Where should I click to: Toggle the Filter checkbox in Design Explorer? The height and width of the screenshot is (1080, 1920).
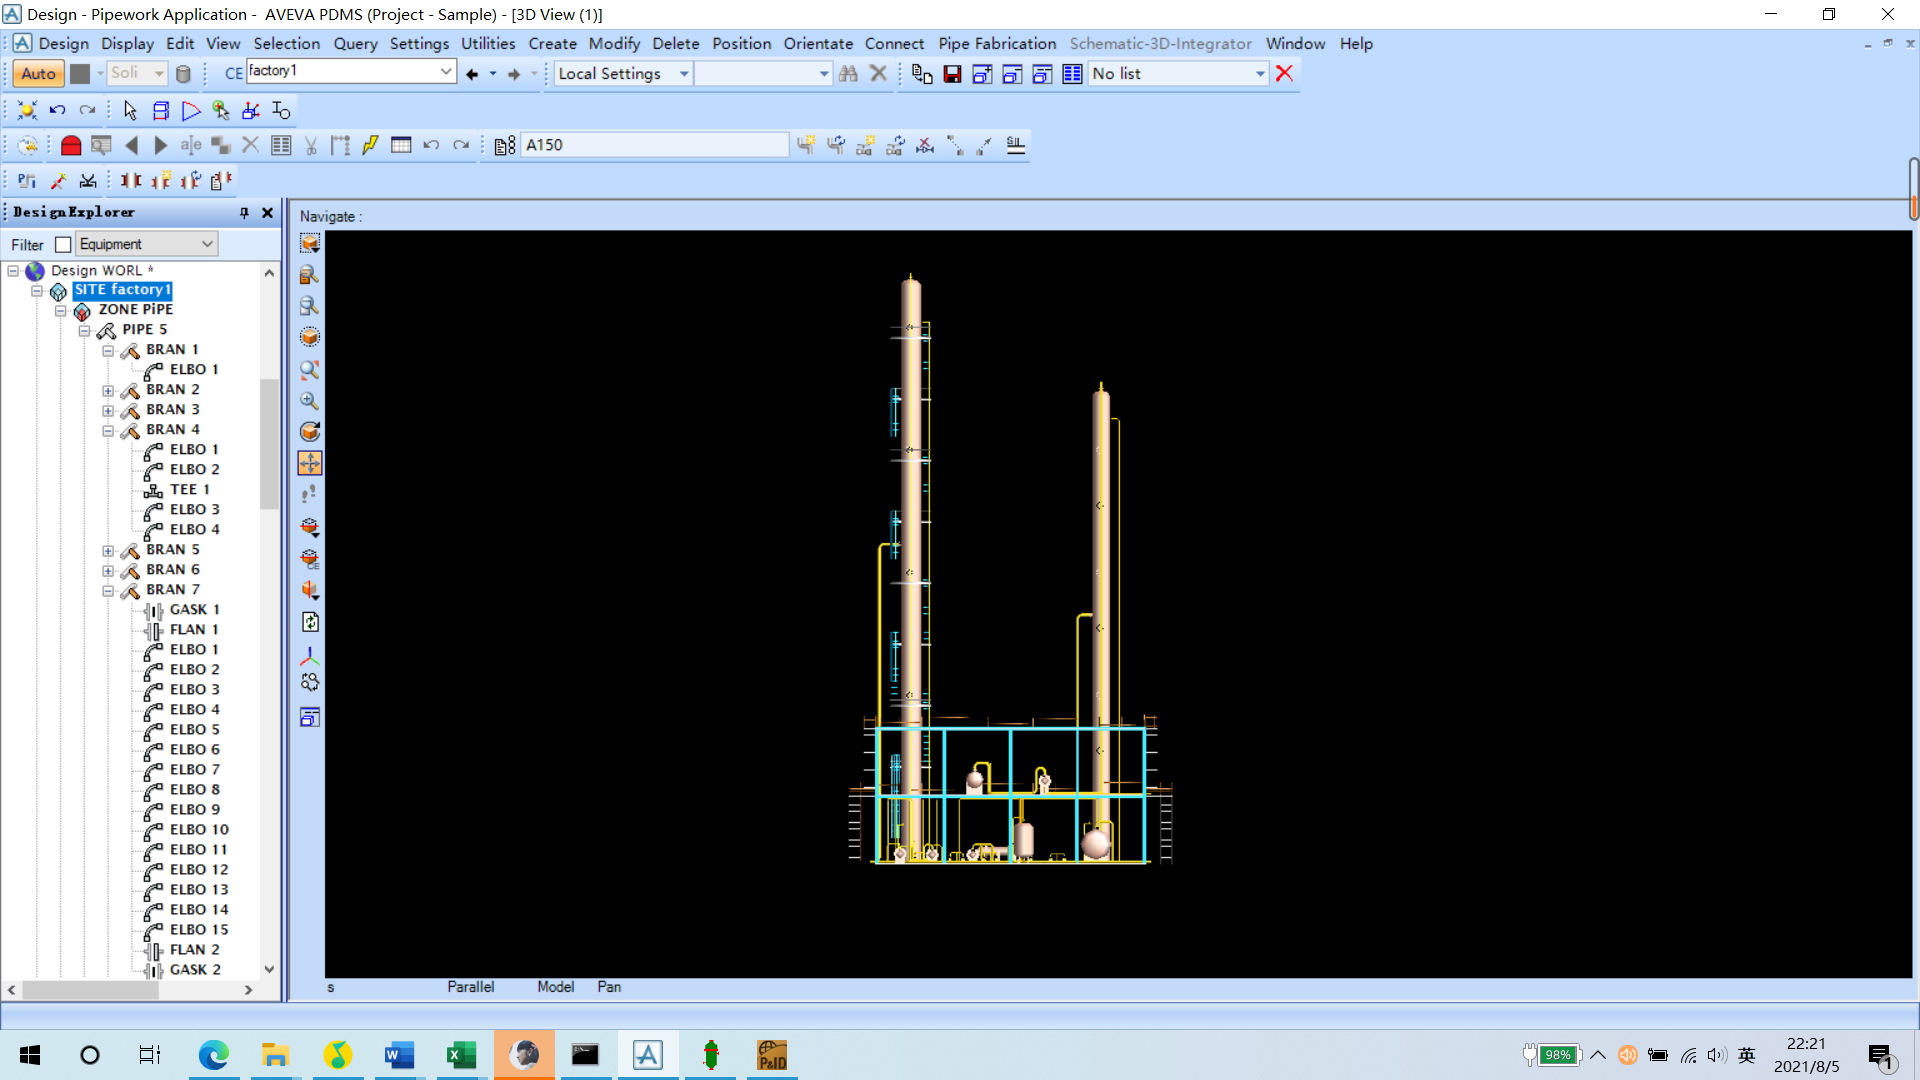(x=63, y=245)
